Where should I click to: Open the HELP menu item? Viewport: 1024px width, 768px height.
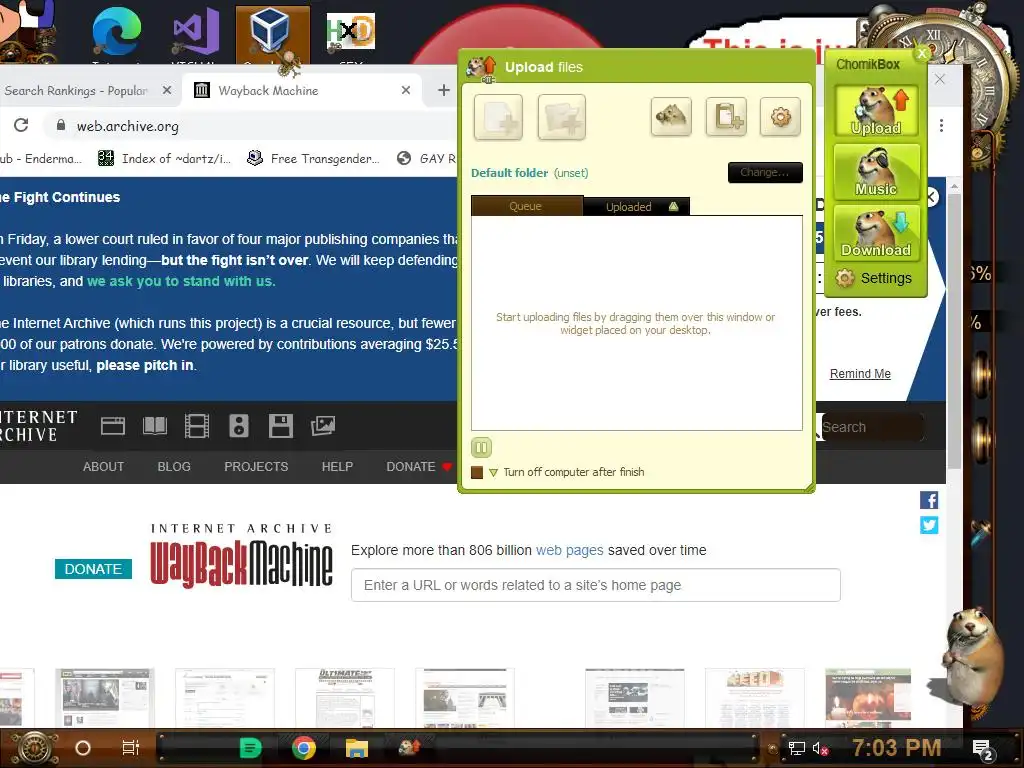[337, 466]
